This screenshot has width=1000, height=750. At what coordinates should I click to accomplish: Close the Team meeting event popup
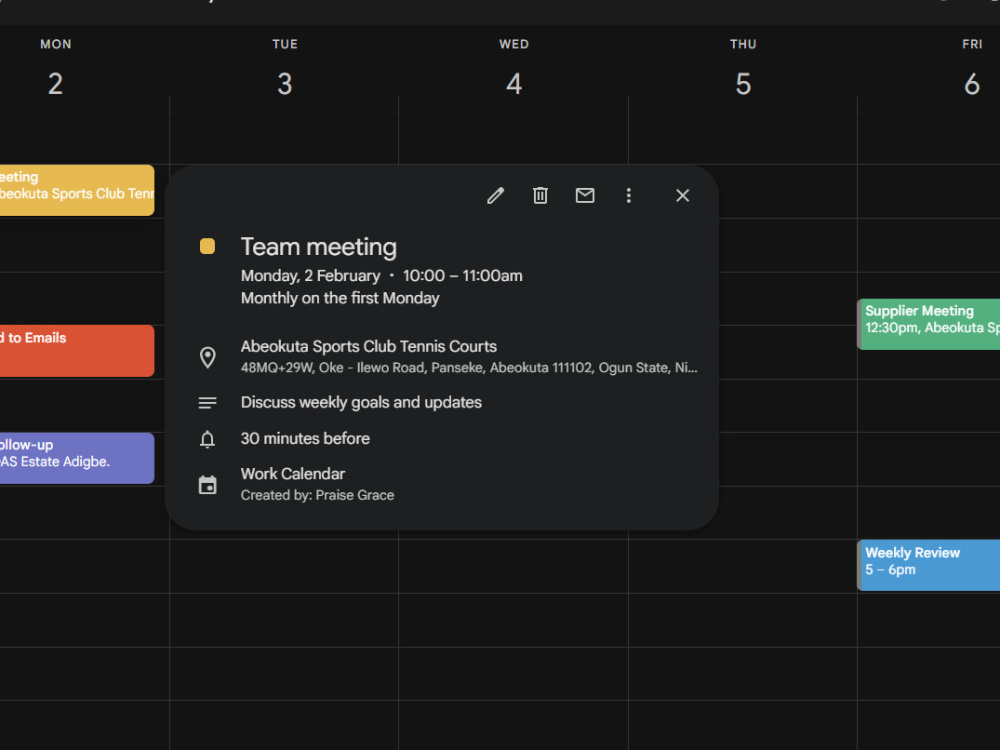pyautogui.click(x=682, y=196)
